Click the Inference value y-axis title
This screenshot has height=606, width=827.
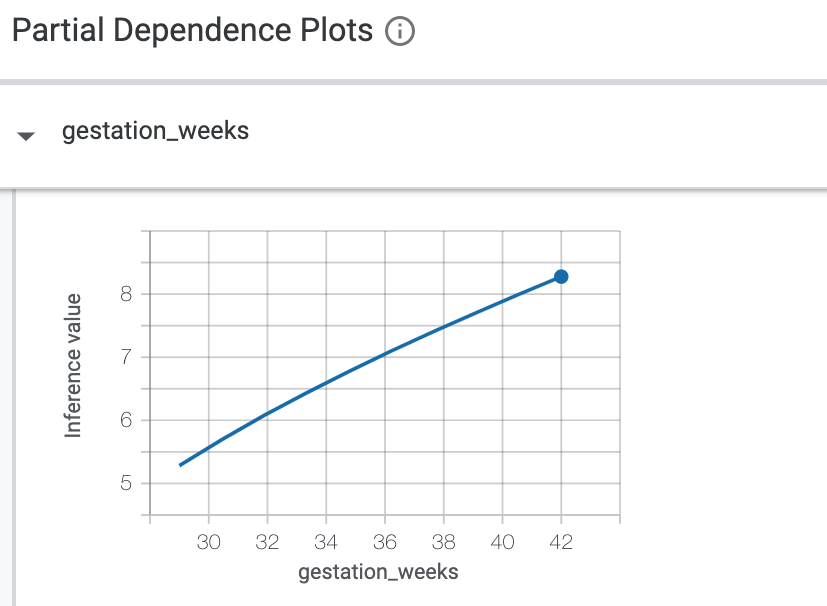[72, 365]
